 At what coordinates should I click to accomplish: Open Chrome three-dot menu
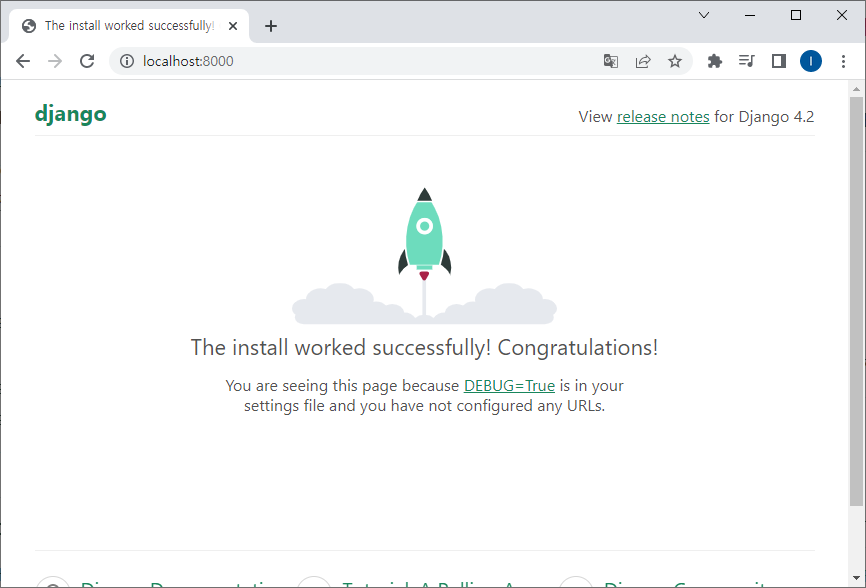point(843,61)
